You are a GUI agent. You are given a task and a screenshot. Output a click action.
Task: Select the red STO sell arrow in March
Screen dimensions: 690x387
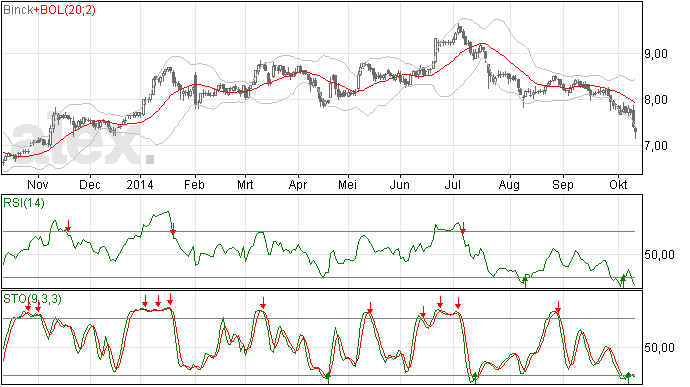(x=263, y=303)
